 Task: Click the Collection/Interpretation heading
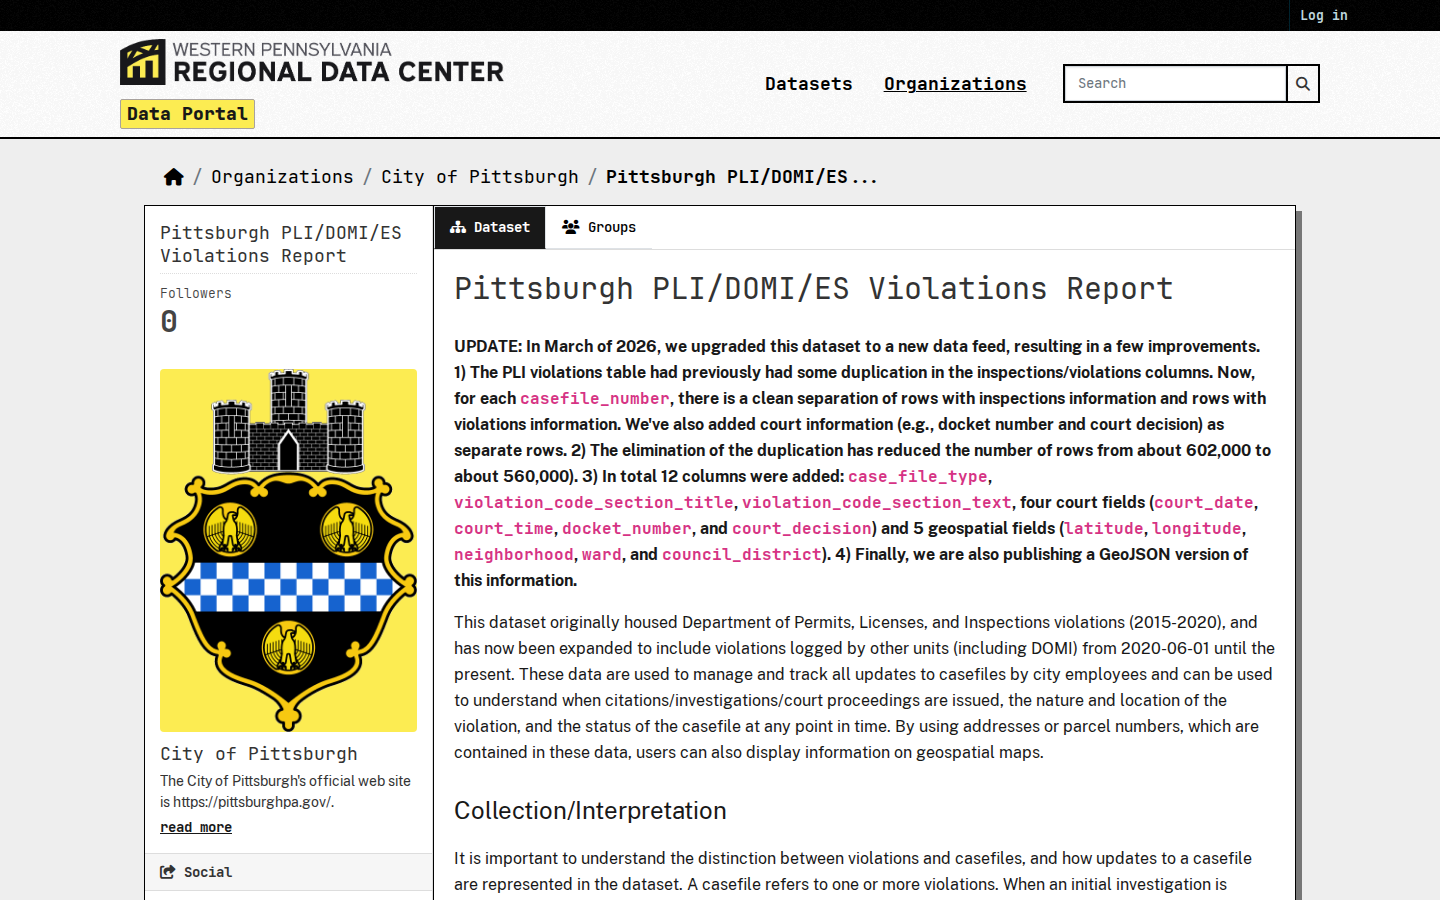[590, 811]
